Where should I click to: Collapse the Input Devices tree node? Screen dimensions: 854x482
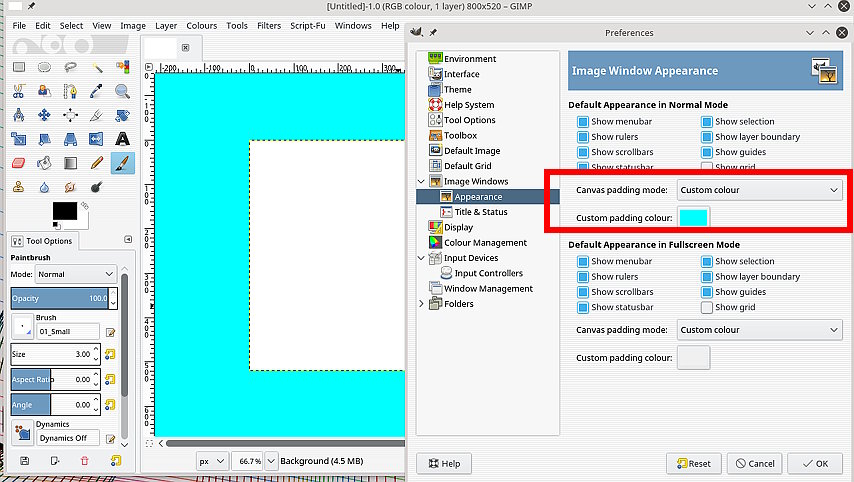coord(422,258)
